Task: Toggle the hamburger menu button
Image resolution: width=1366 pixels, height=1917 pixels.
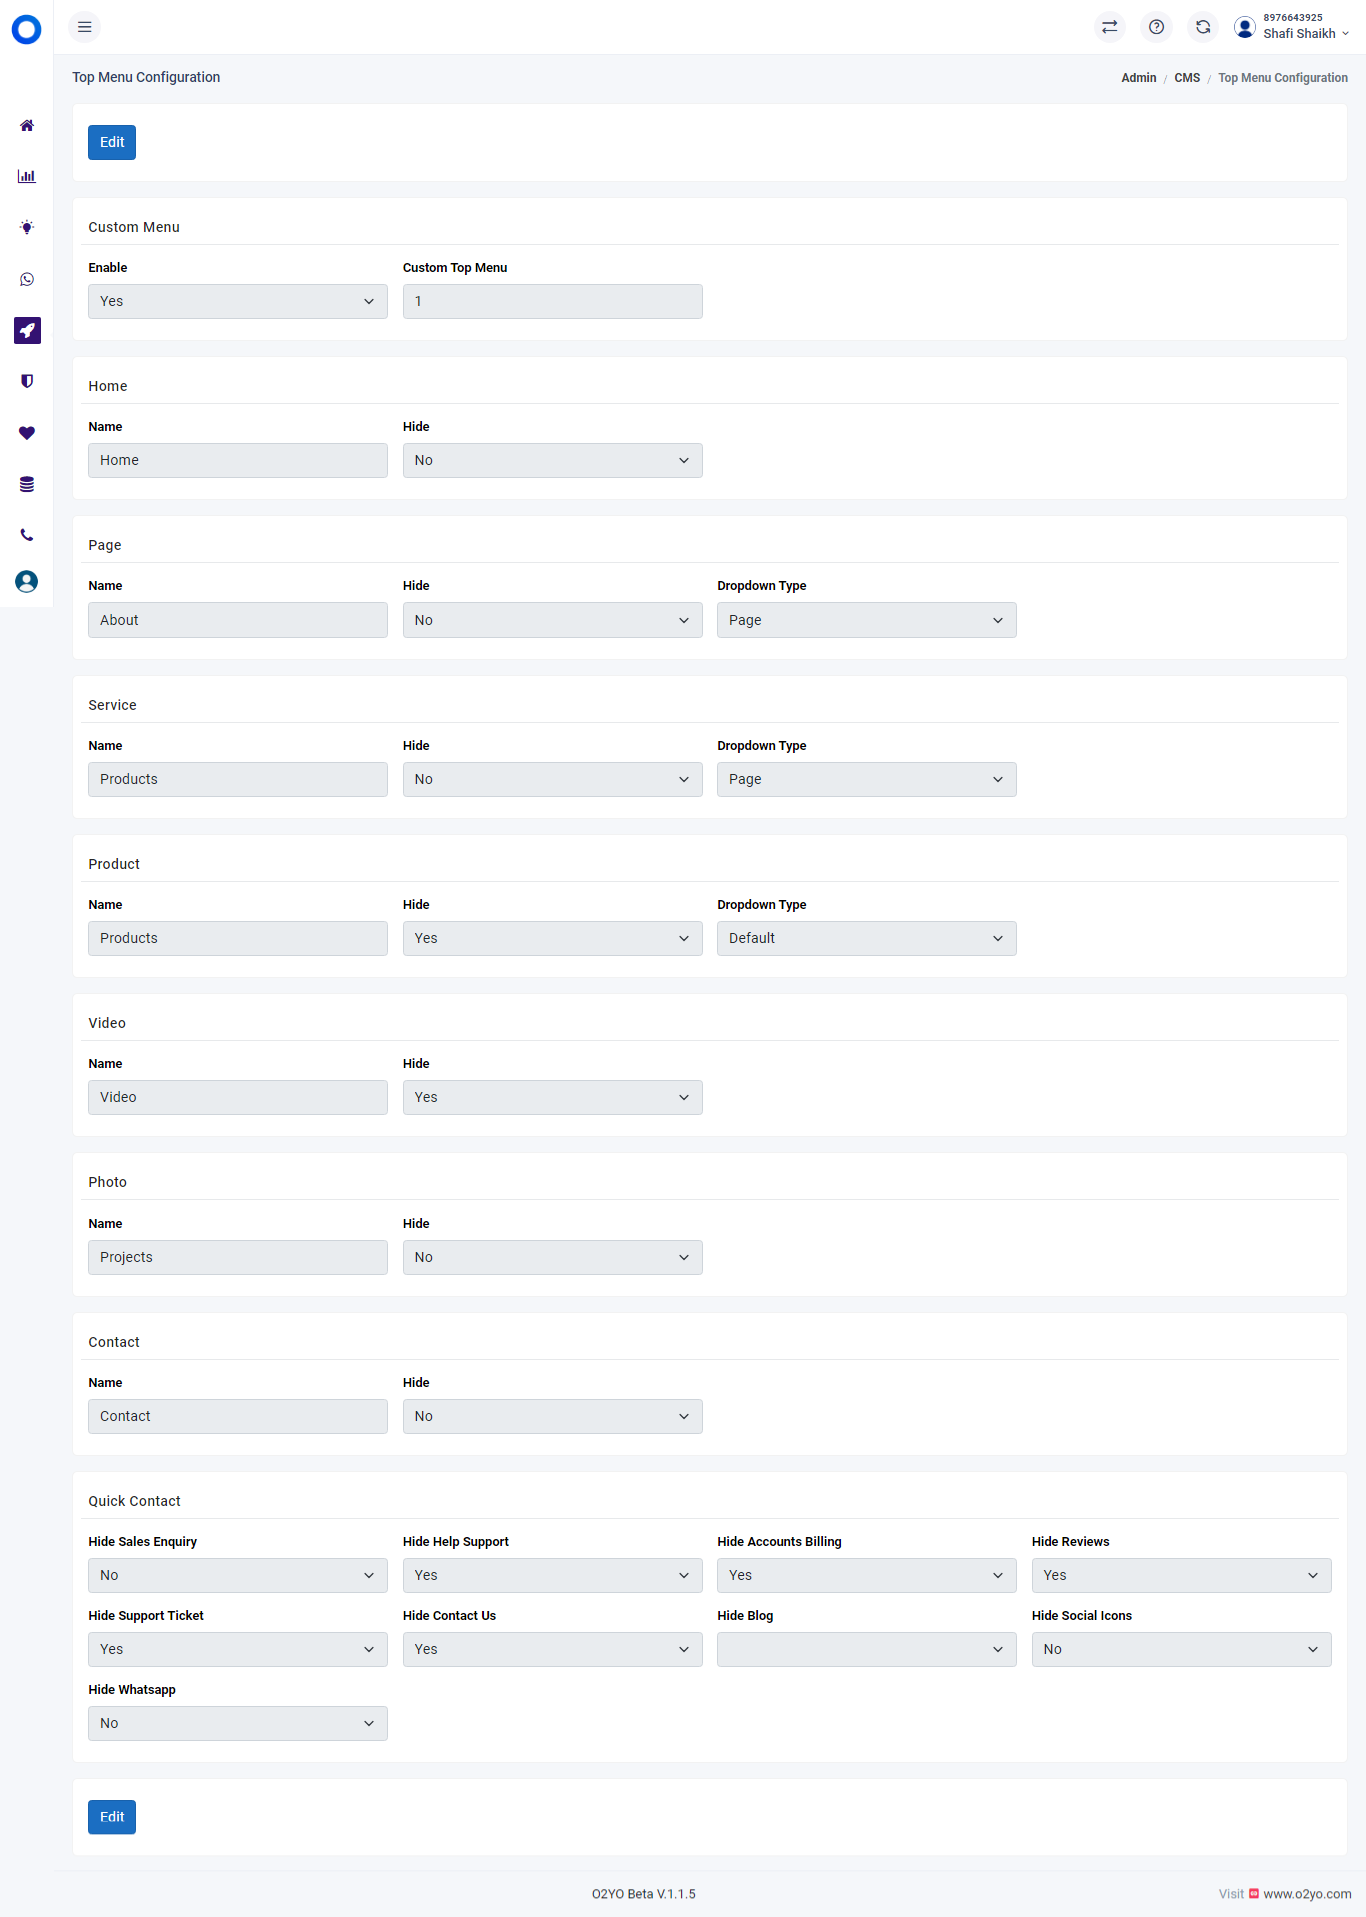Action: 85,27
